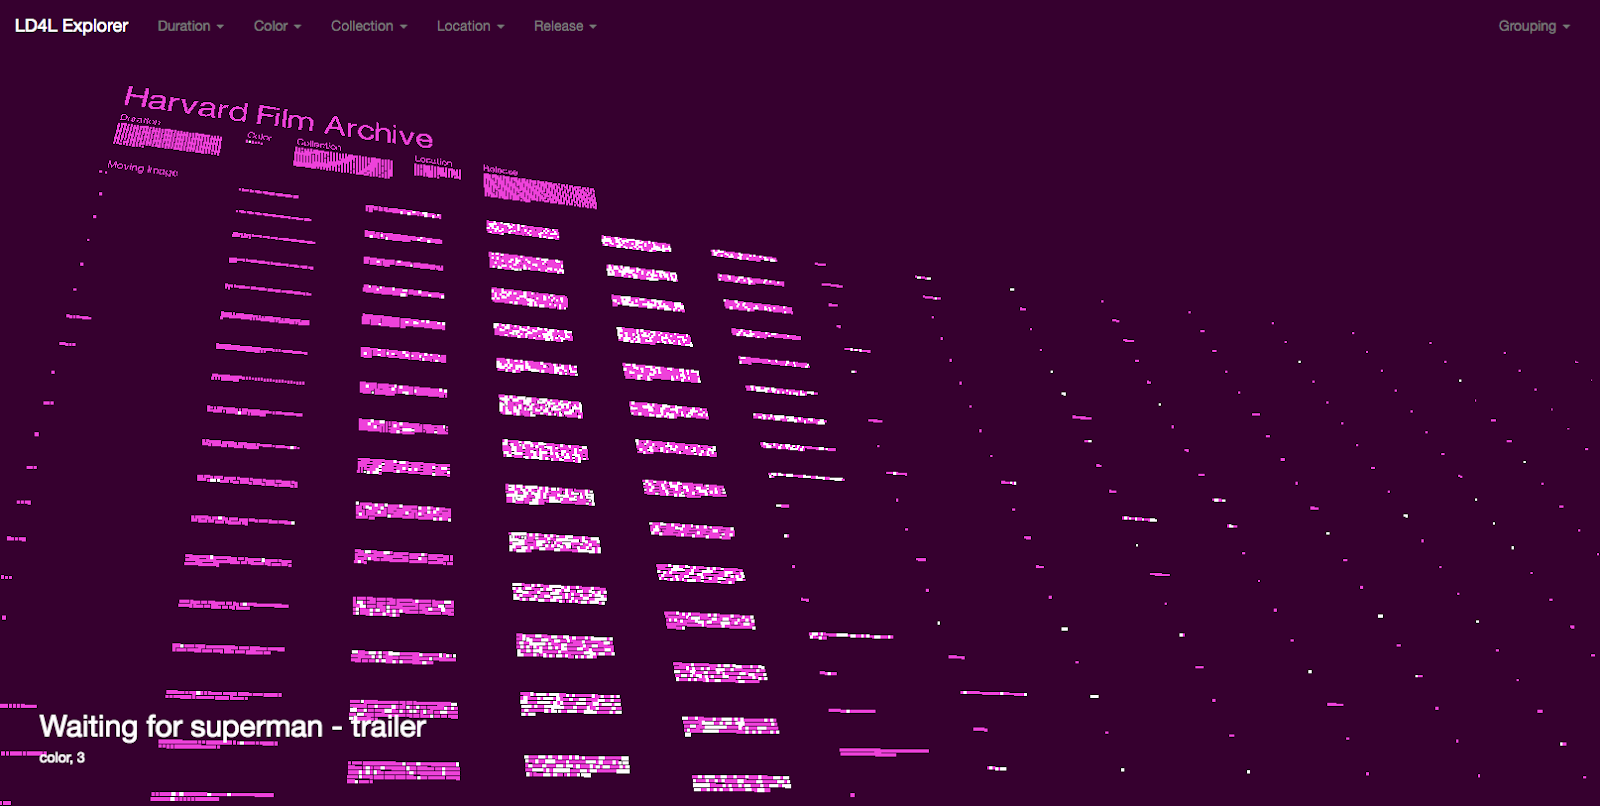The image size is (1600, 806).
Task: Click the Location histogram in scene
Action: click(x=437, y=171)
